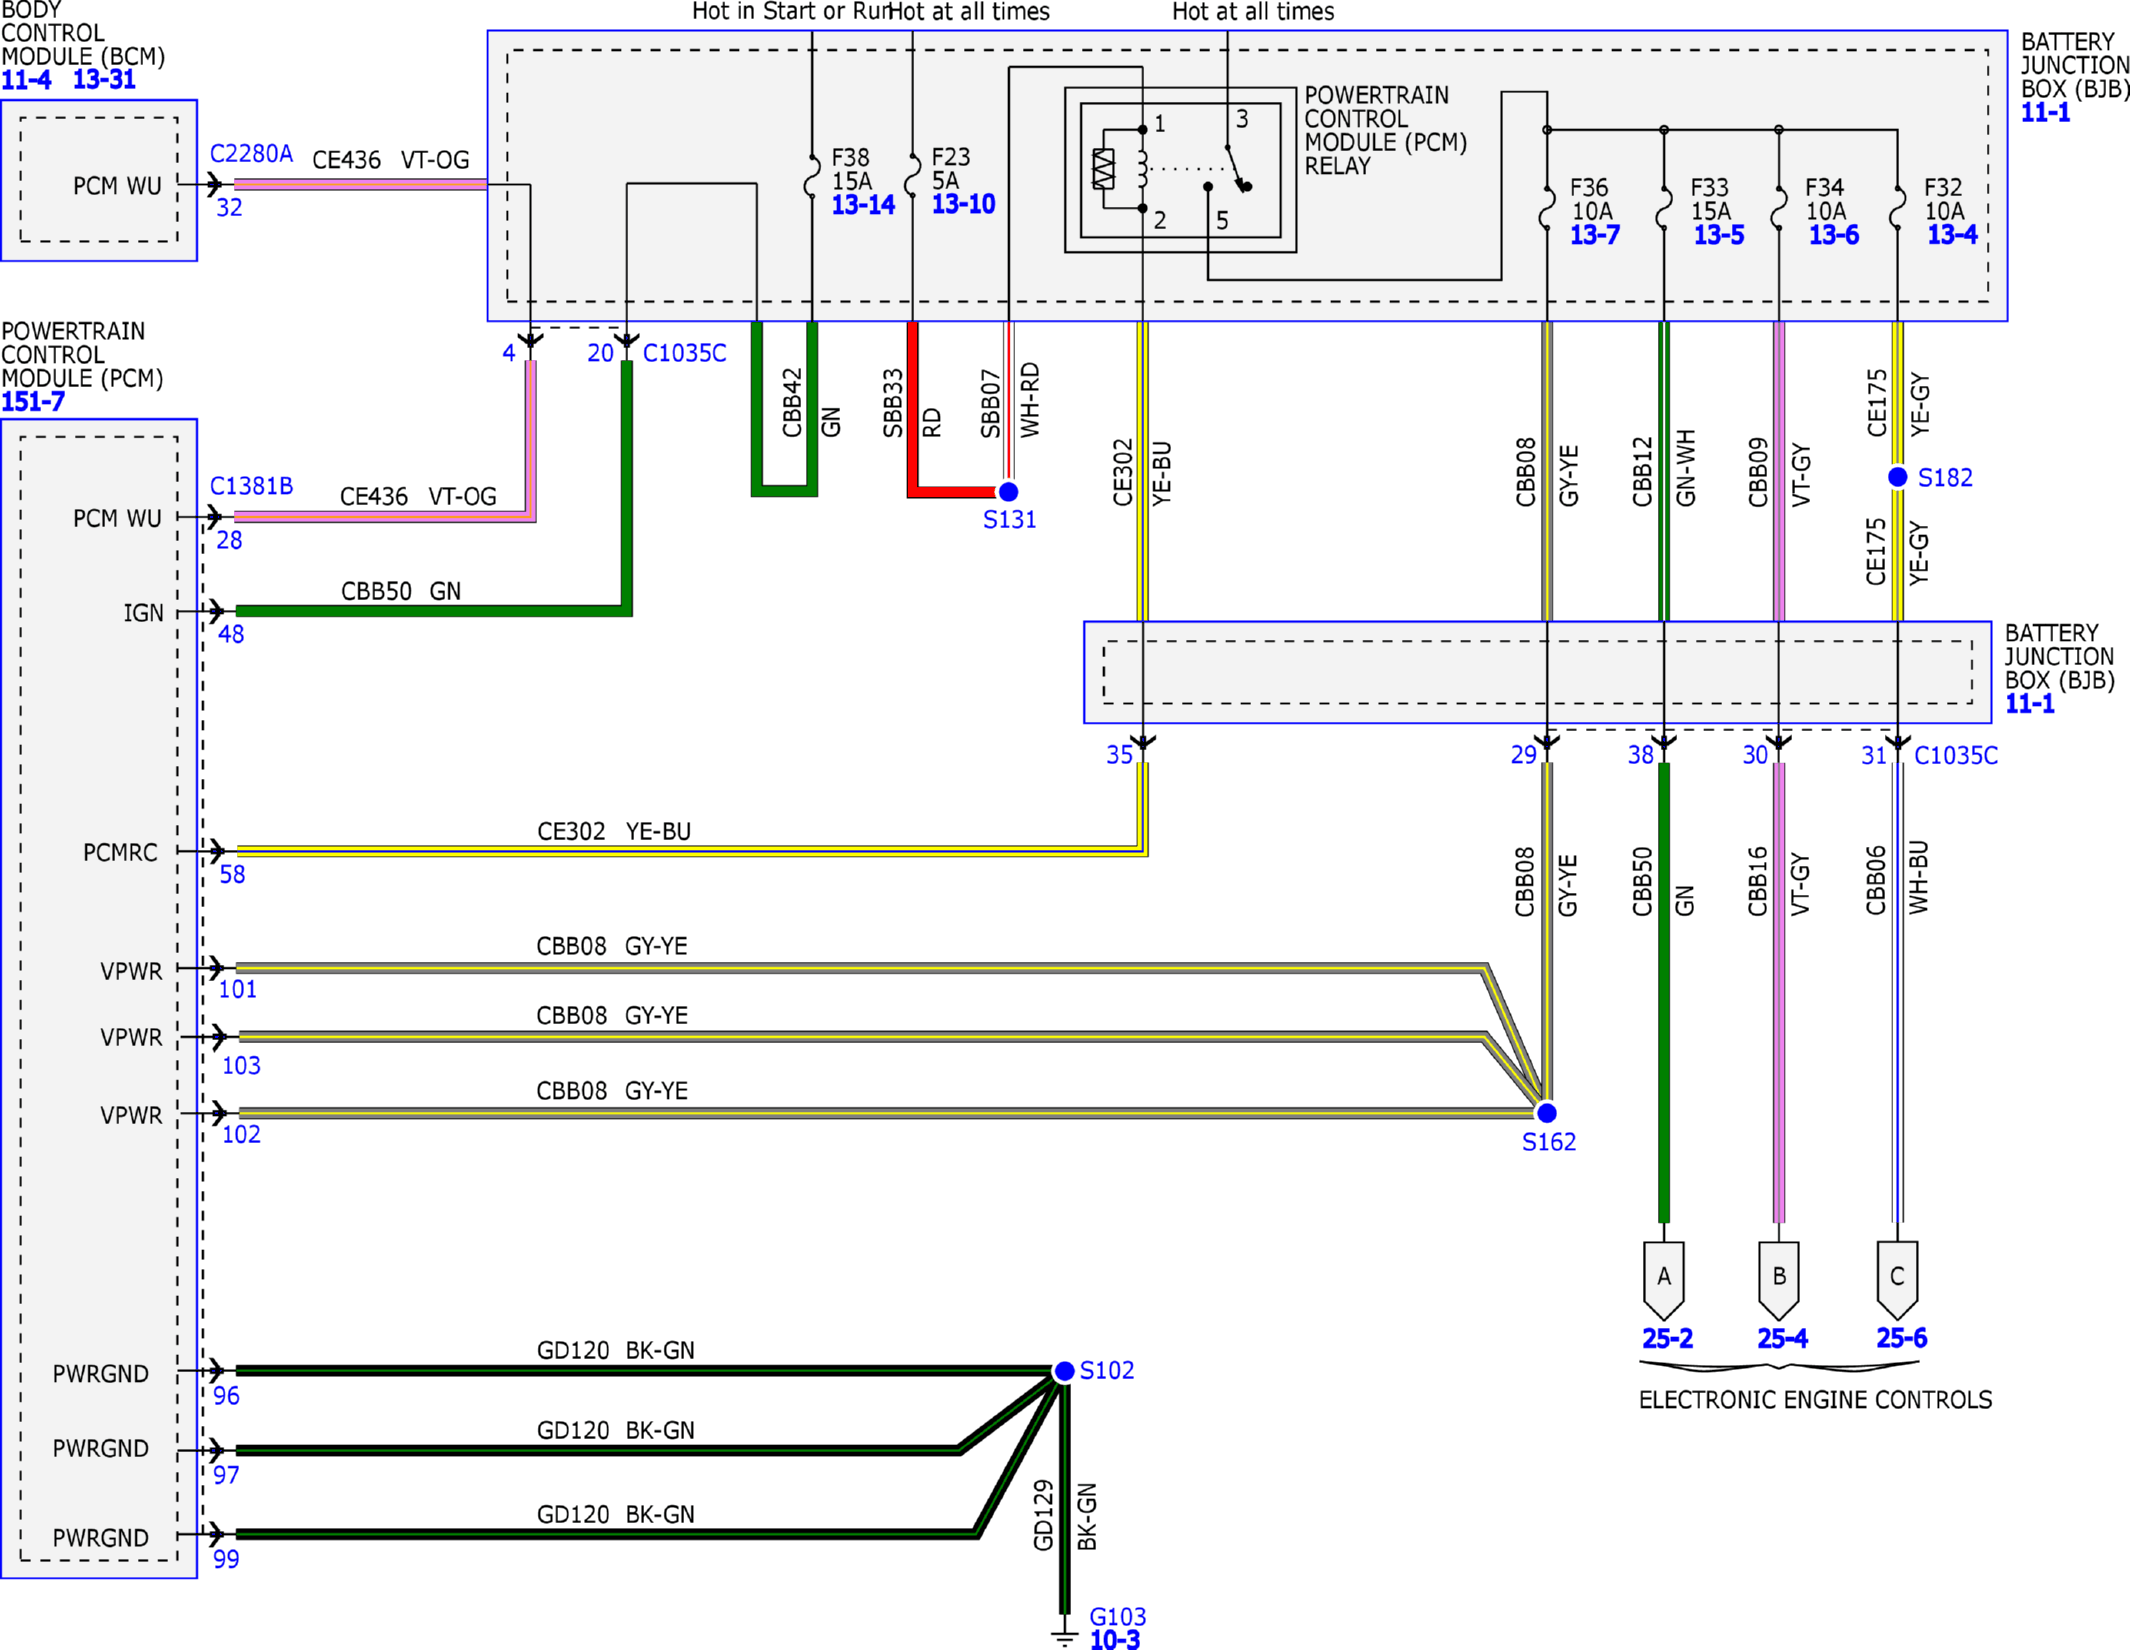Image resolution: width=2130 pixels, height=1650 pixels.
Task: Follow the 151-7 link under Powertrain Control Module
Action: pyautogui.click(x=33, y=402)
